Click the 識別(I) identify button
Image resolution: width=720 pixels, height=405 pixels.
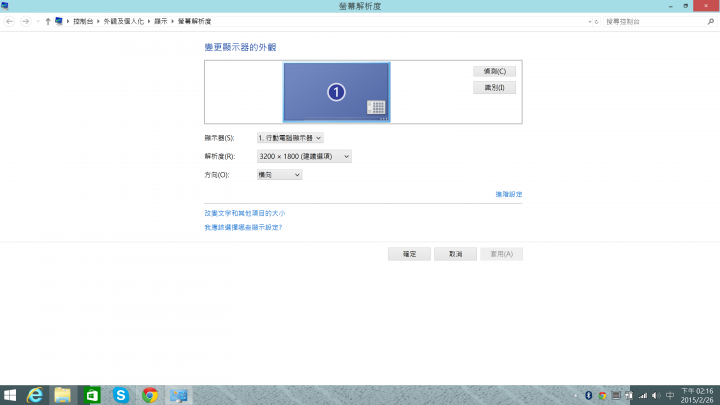click(495, 88)
